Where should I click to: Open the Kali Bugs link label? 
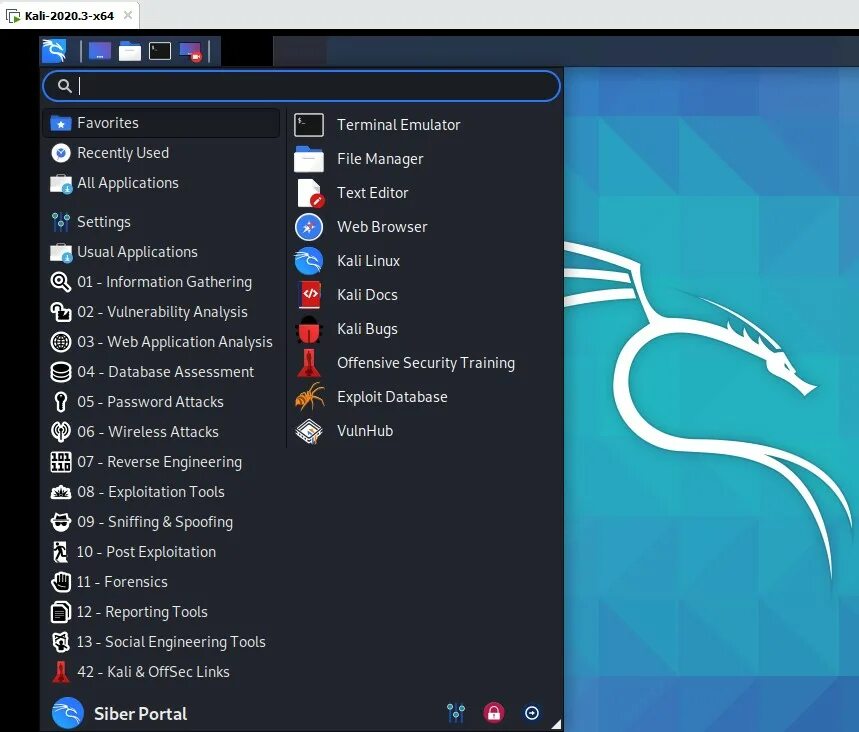coord(367,329)
